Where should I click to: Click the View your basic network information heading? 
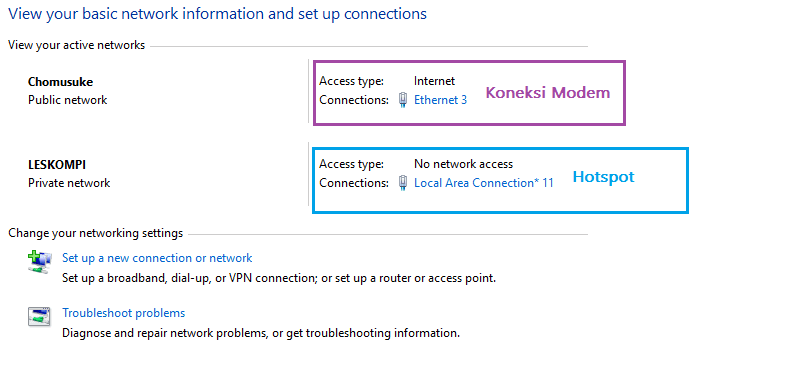[x=218, y=14]
